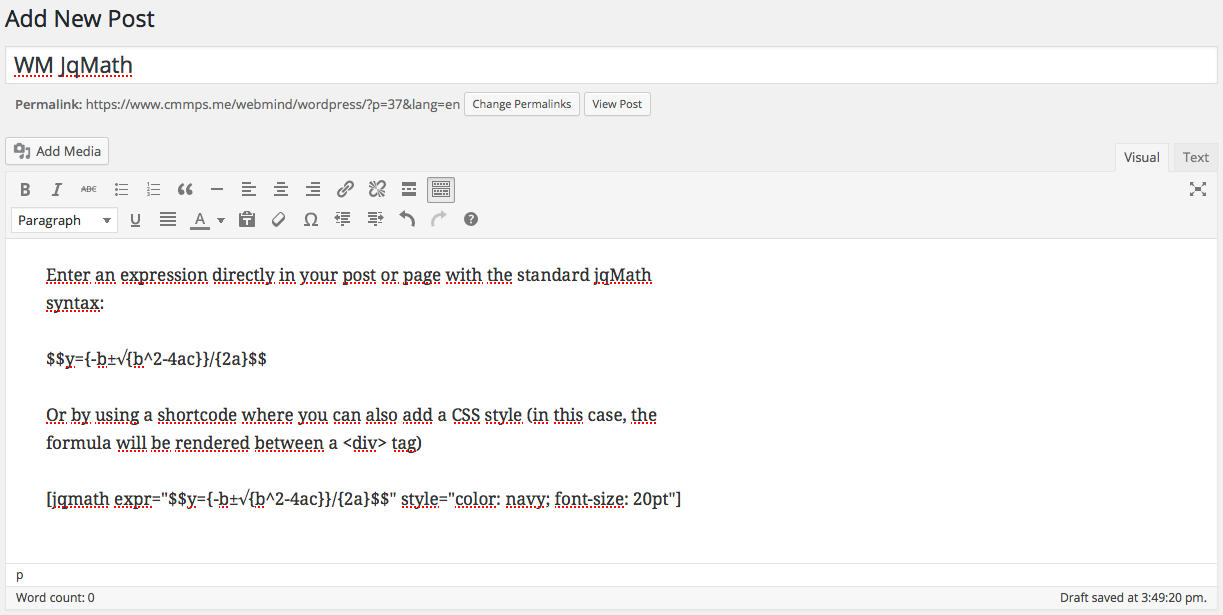The height and width of the screenshot is (615, 1223).
Task: Switch to the Visual editor tab
Action: click(x=1142, y=157)
